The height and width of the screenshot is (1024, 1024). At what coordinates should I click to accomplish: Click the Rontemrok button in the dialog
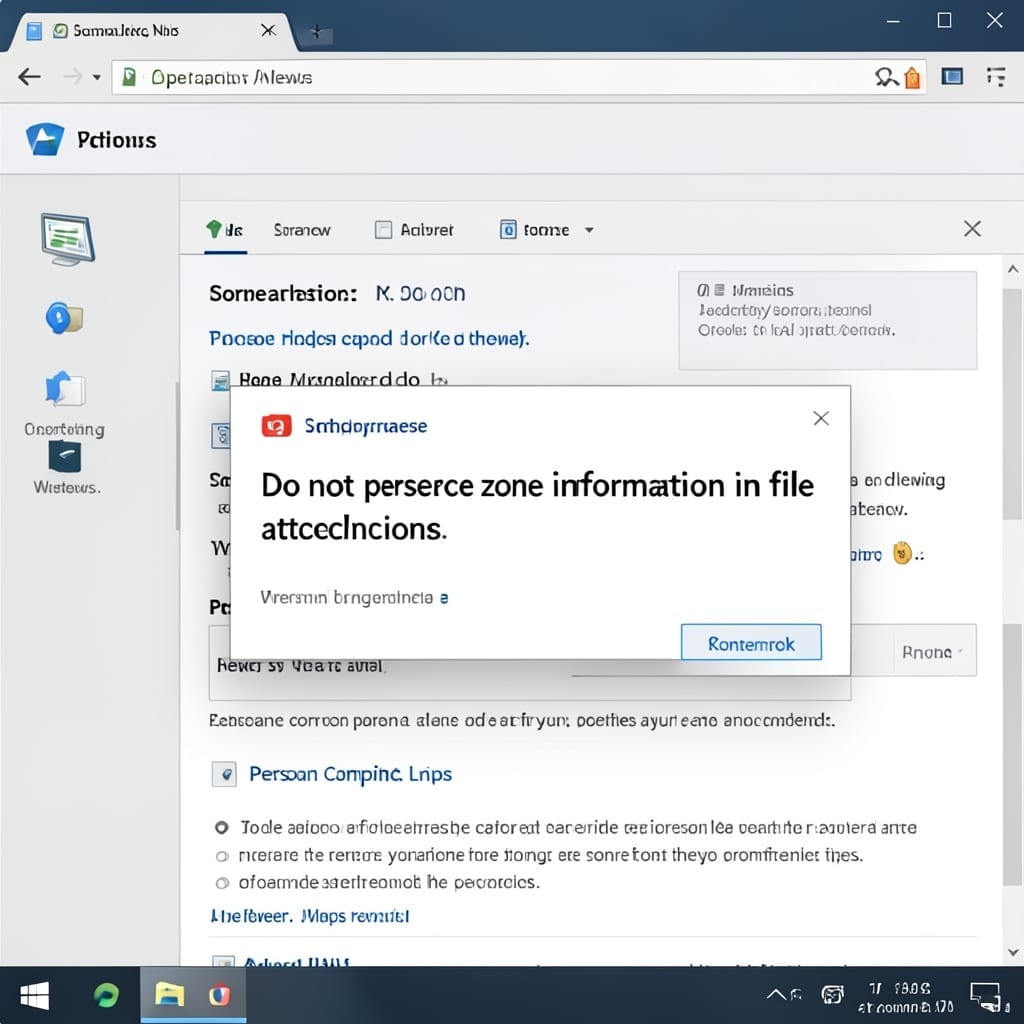click(751, 643)
